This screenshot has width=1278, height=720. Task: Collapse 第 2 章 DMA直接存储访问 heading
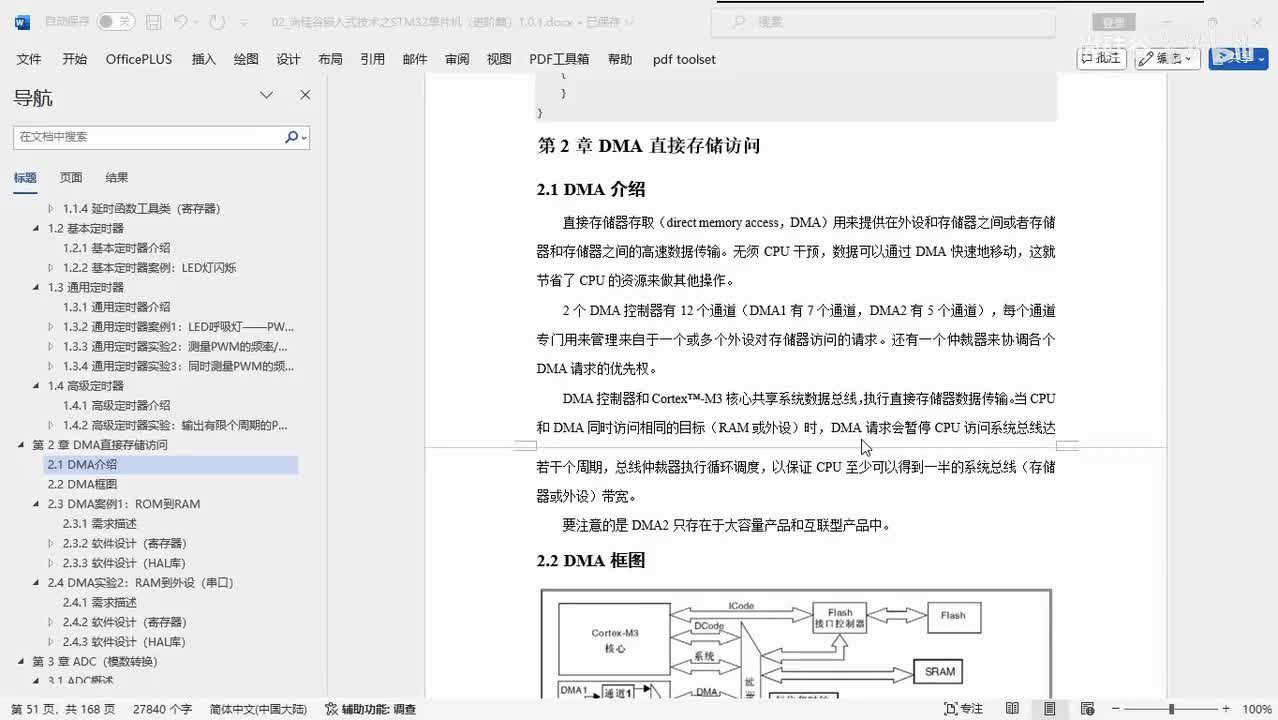coord(22,445)
